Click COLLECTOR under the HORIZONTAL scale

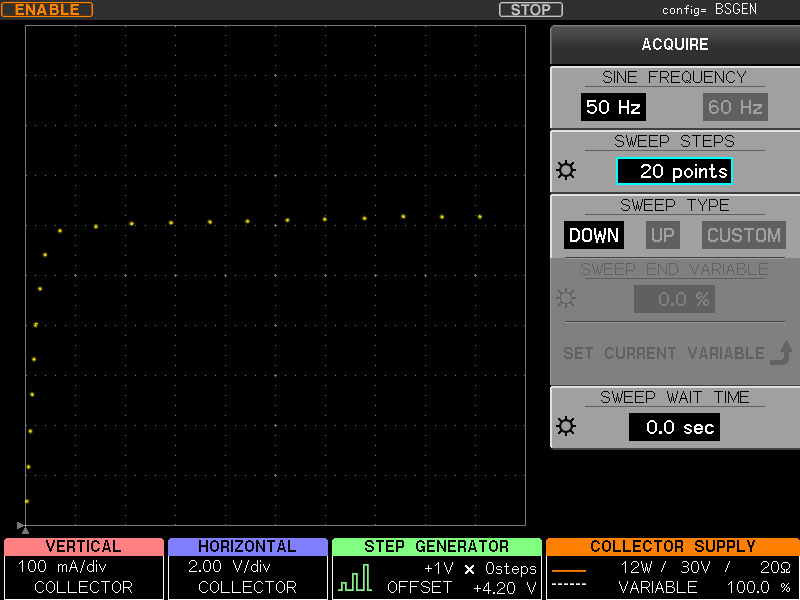point(247,587)
